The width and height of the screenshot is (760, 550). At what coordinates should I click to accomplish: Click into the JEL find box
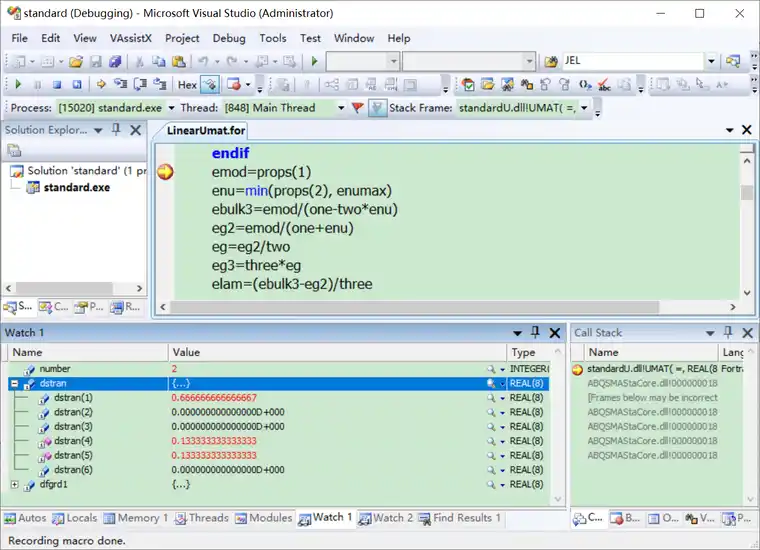[x=633, y=61]
